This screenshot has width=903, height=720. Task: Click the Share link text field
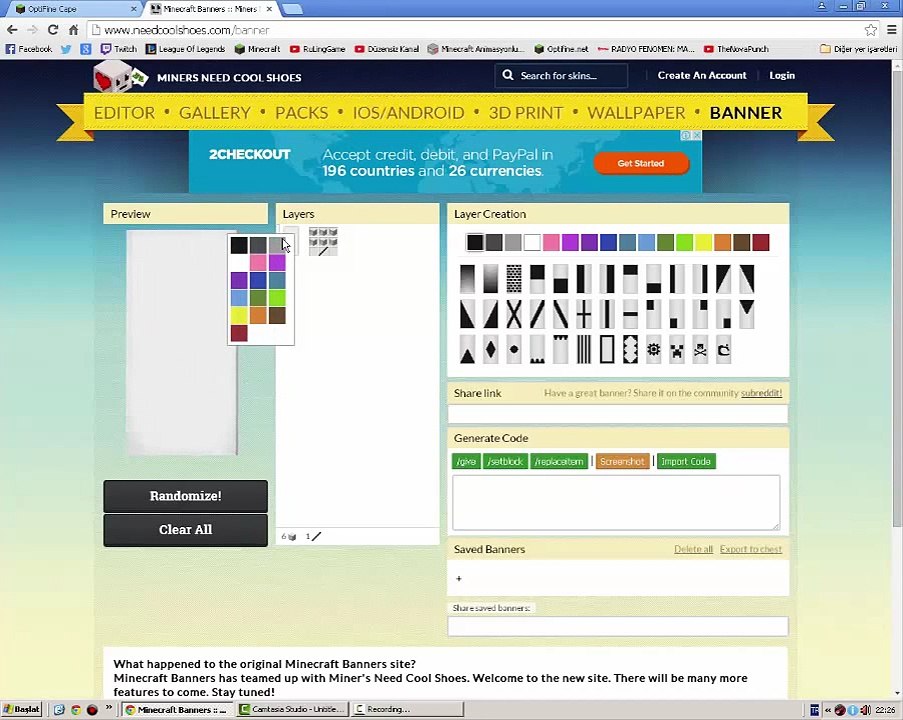click(x=618, y=414)
